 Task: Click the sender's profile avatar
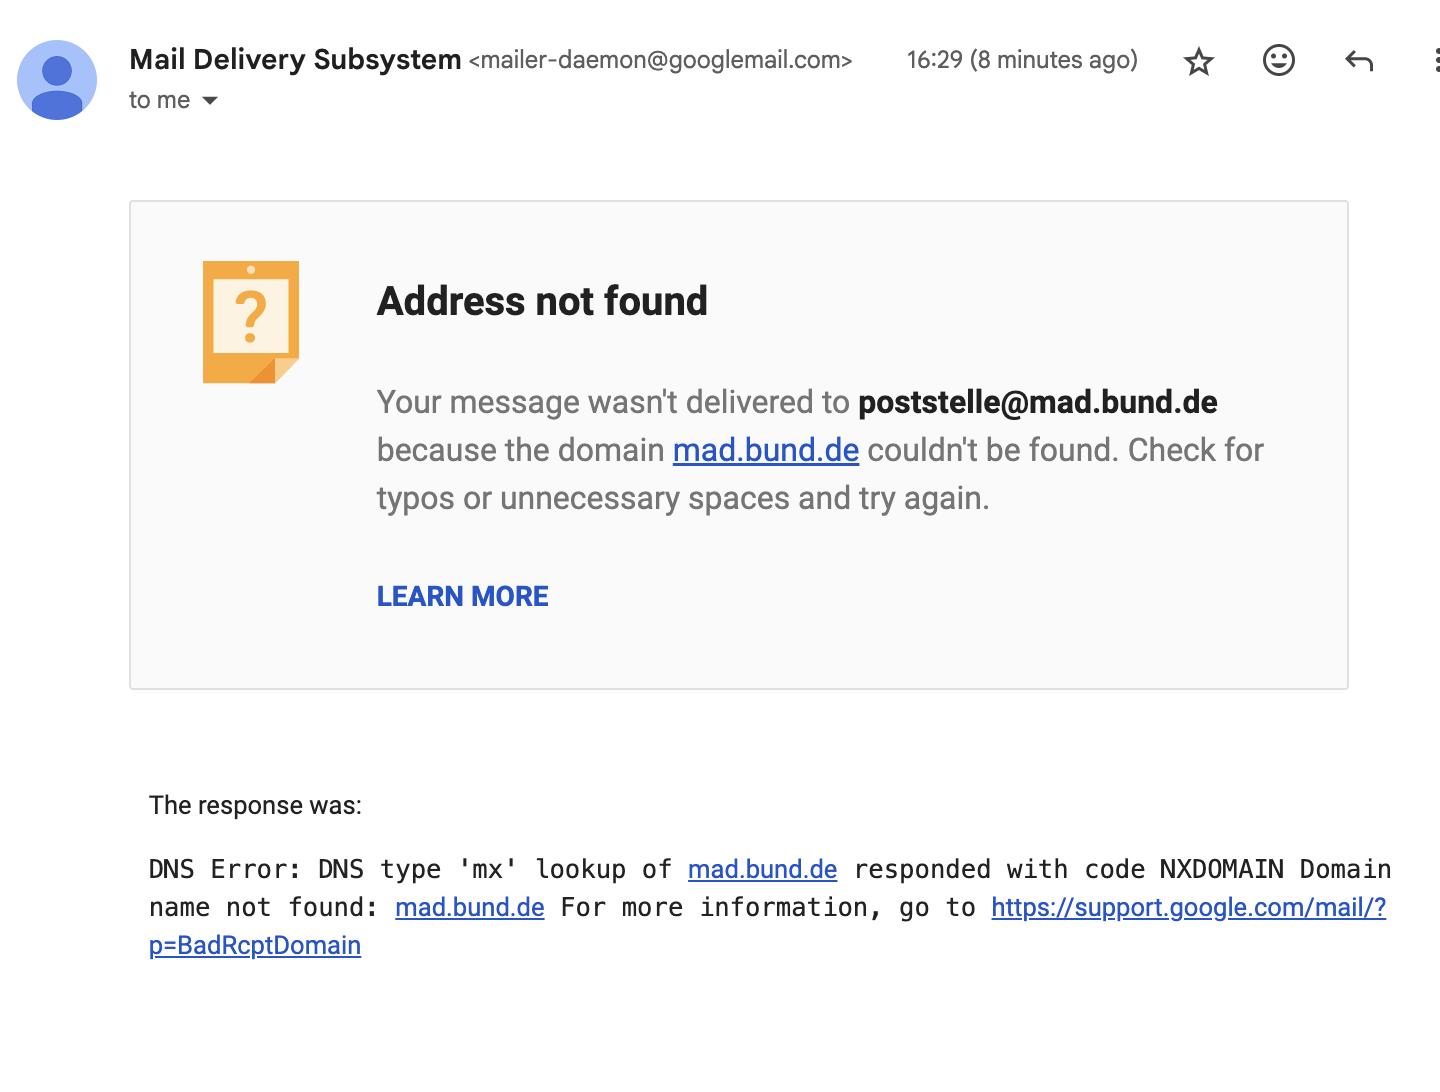(x=57, y=80)
